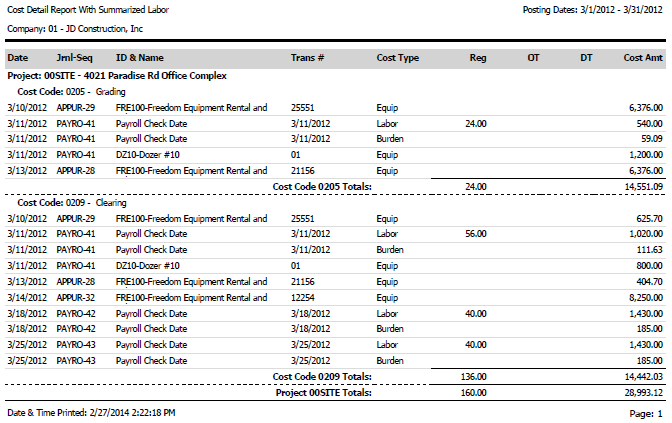Click the 540.00 labor cost amount

tap(649, 123)
